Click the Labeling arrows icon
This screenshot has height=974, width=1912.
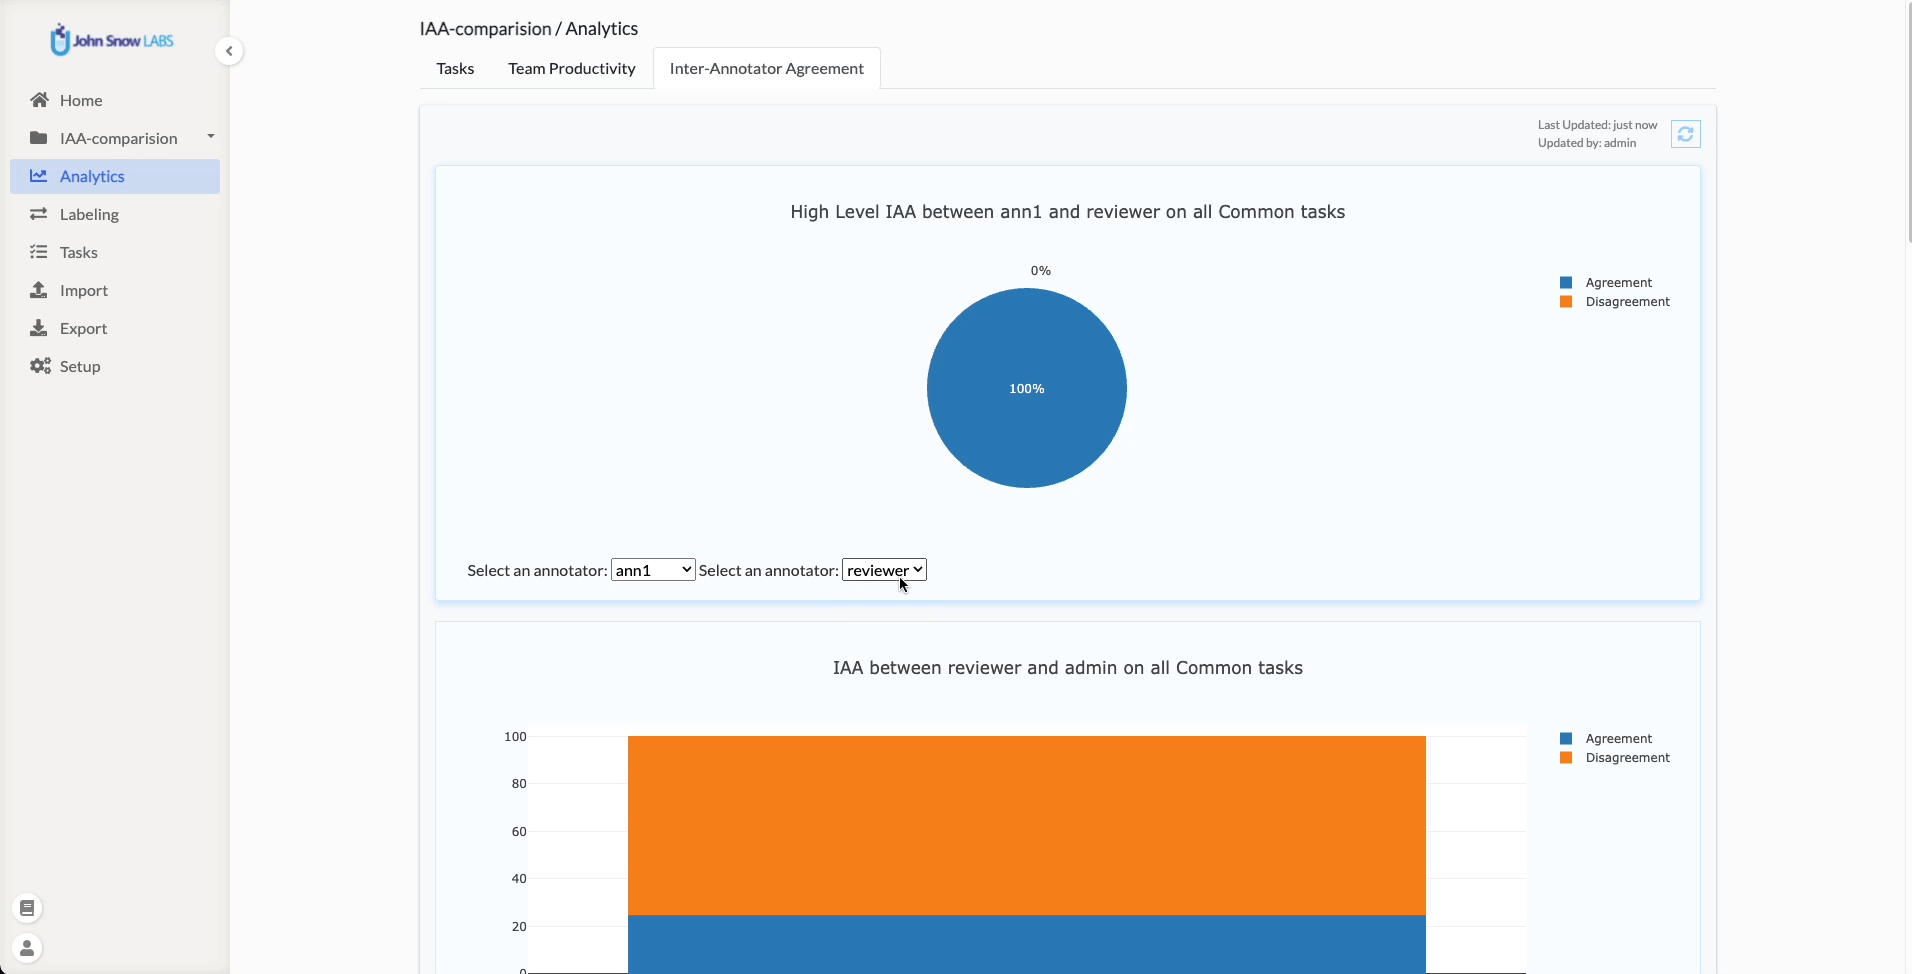[x=39, y=214]
